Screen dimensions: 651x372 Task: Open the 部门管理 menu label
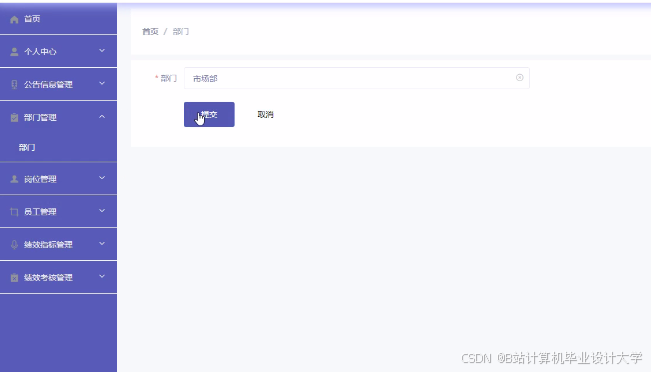click(40, 117)
